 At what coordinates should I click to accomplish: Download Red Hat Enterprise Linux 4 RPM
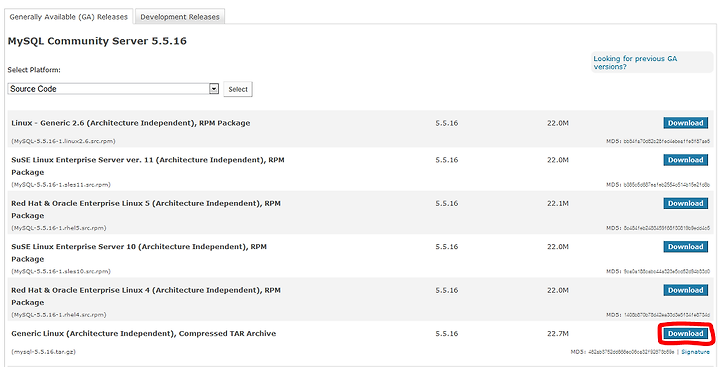(x=685, y=290)
